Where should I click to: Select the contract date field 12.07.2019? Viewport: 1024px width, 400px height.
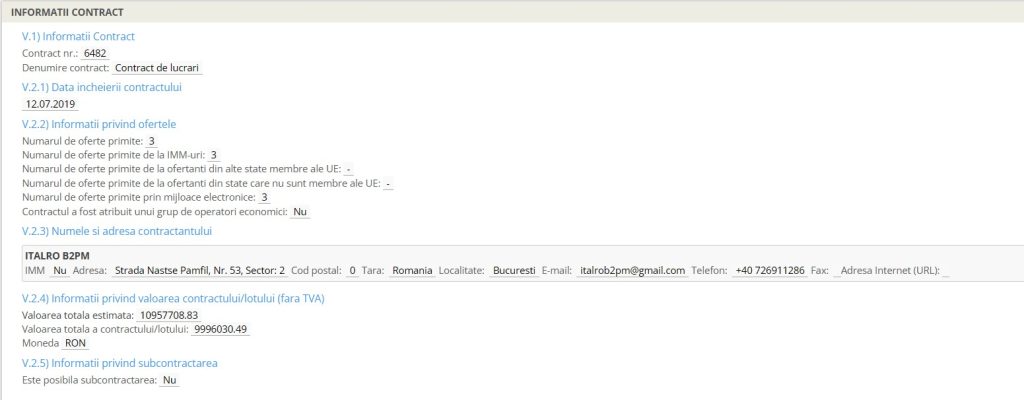click(x=49, y=104)
